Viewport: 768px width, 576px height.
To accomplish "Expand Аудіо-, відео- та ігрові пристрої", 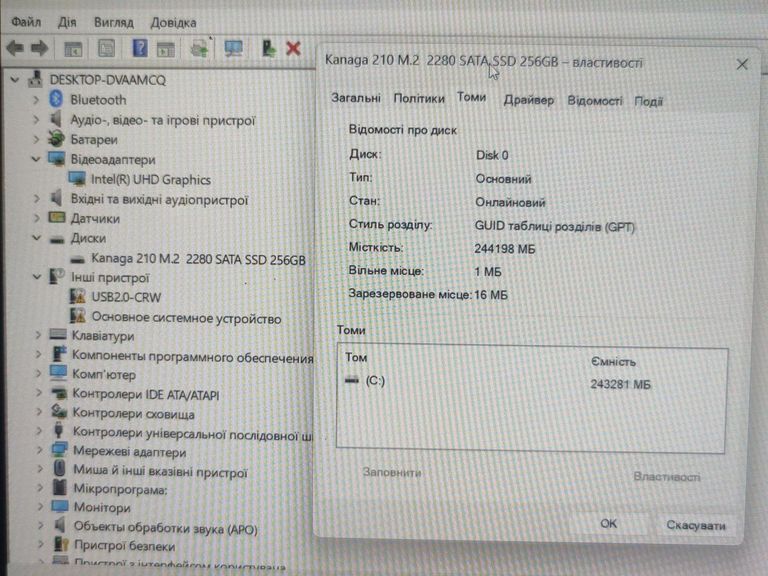I will click(35, 120).
